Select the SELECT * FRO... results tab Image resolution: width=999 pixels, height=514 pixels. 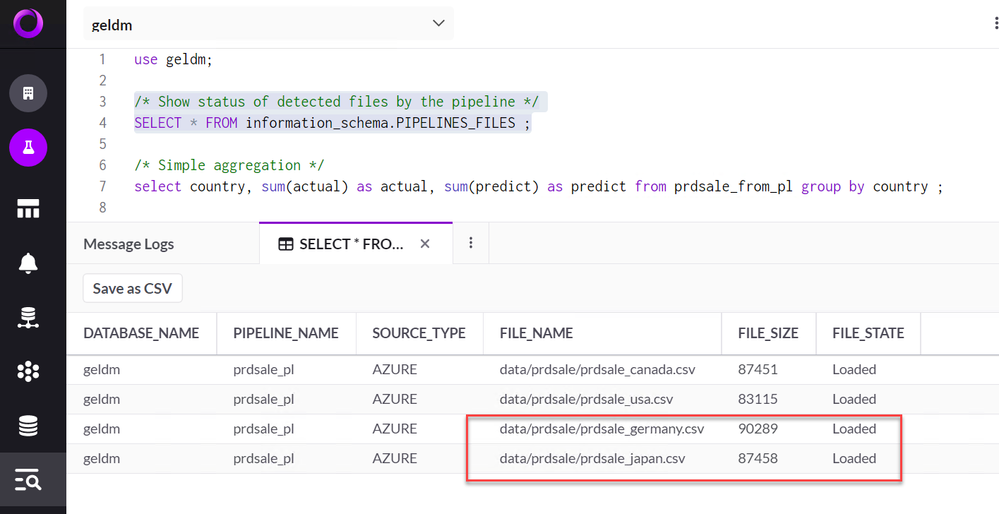pos(342,244)
